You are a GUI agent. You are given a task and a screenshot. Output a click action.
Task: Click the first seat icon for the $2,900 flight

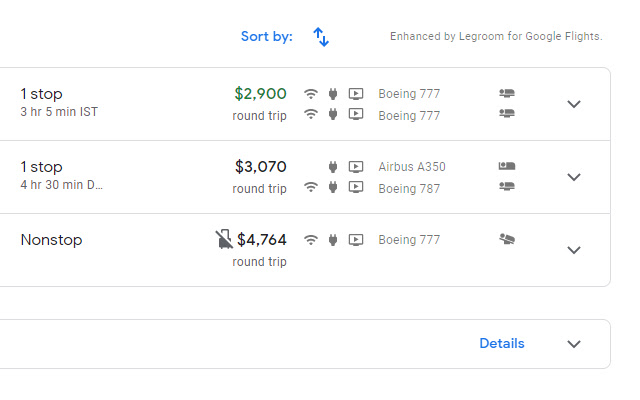click(506, 94)
